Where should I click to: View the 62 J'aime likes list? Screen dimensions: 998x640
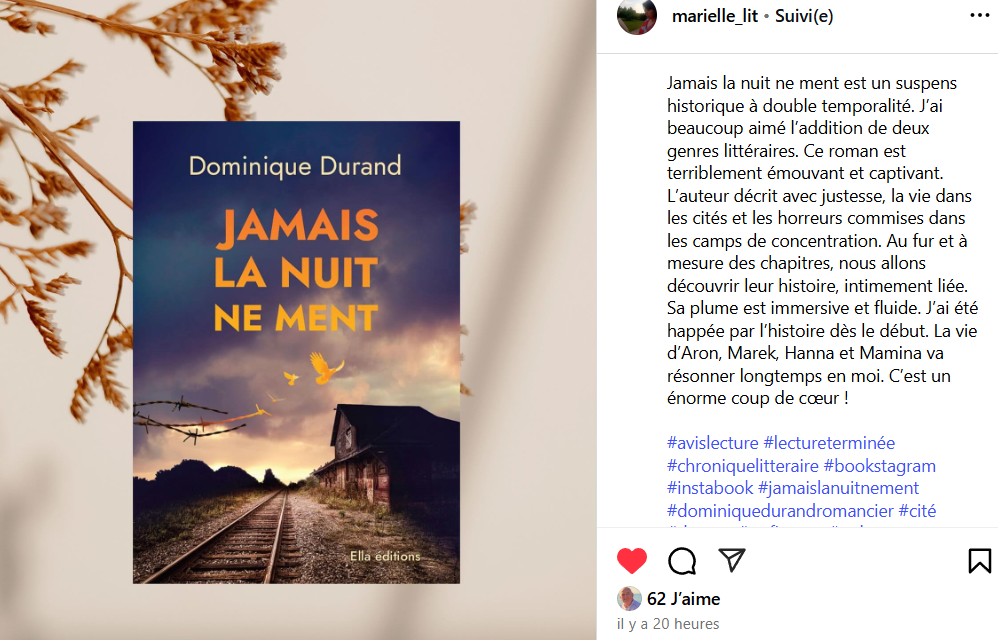pos(684,599)
